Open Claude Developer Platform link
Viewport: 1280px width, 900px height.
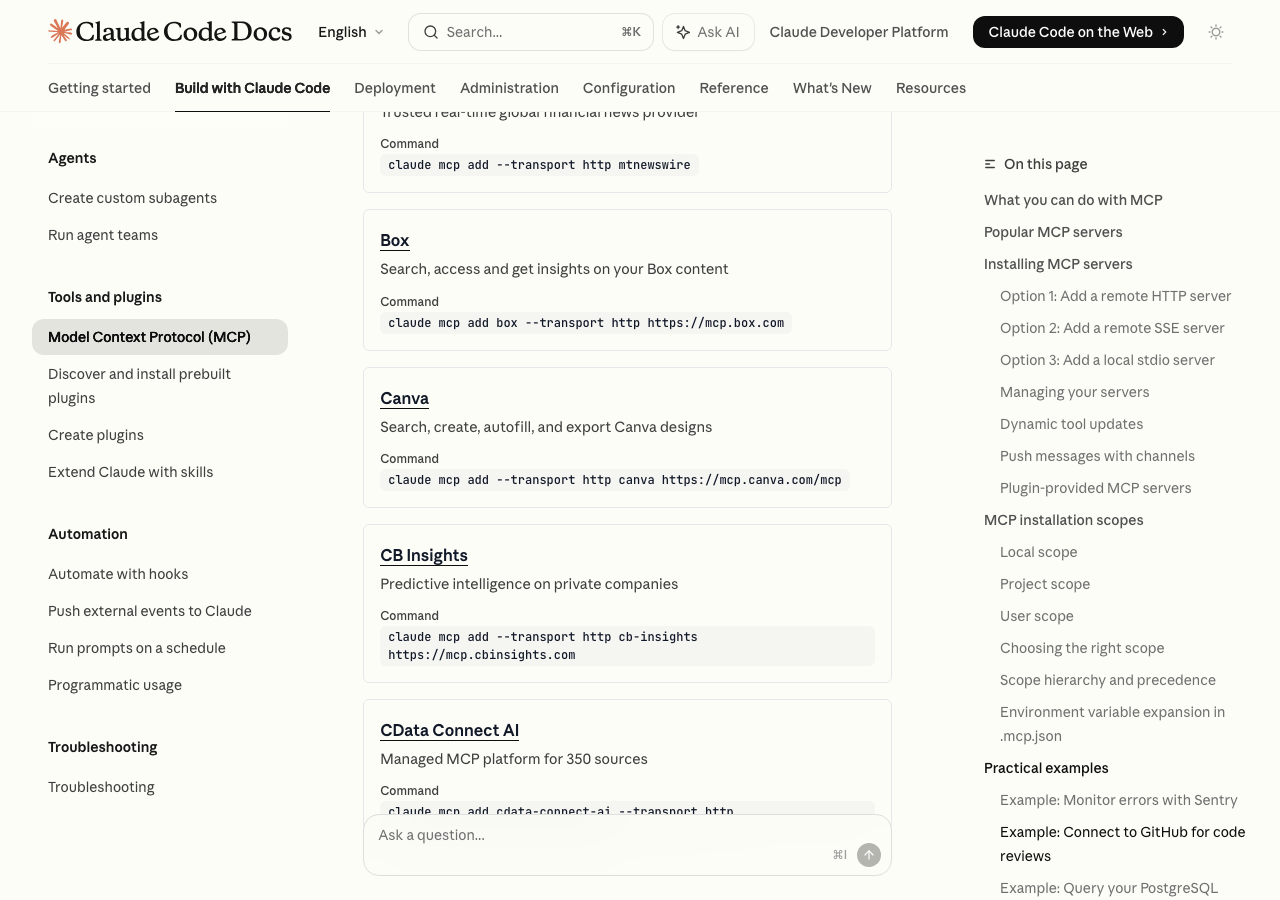[858, 32]
